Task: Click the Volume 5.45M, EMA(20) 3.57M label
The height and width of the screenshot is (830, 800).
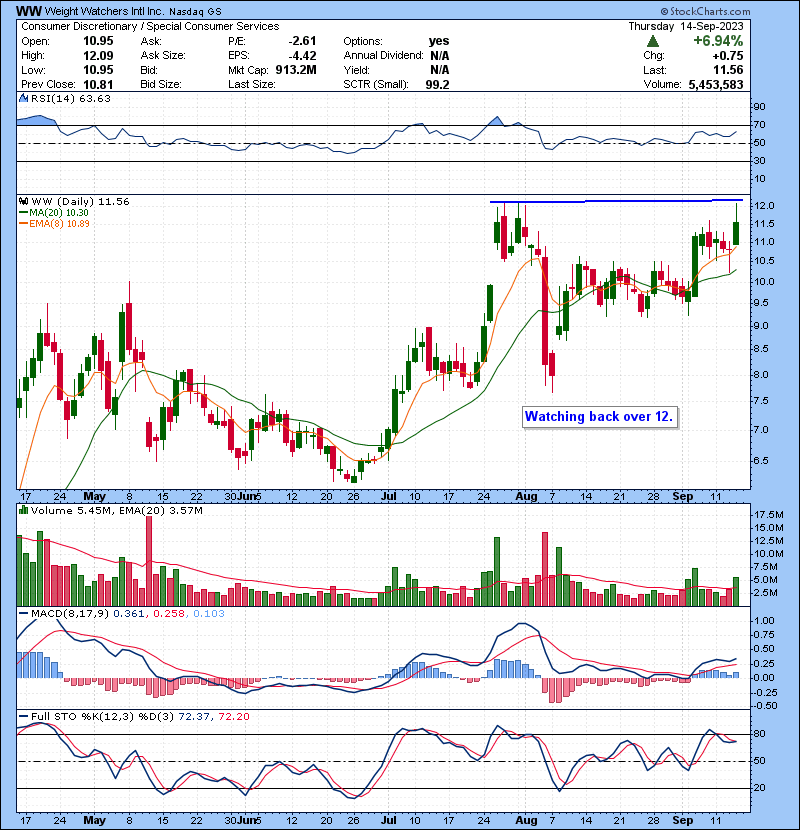Action: [x=116, y=510]
